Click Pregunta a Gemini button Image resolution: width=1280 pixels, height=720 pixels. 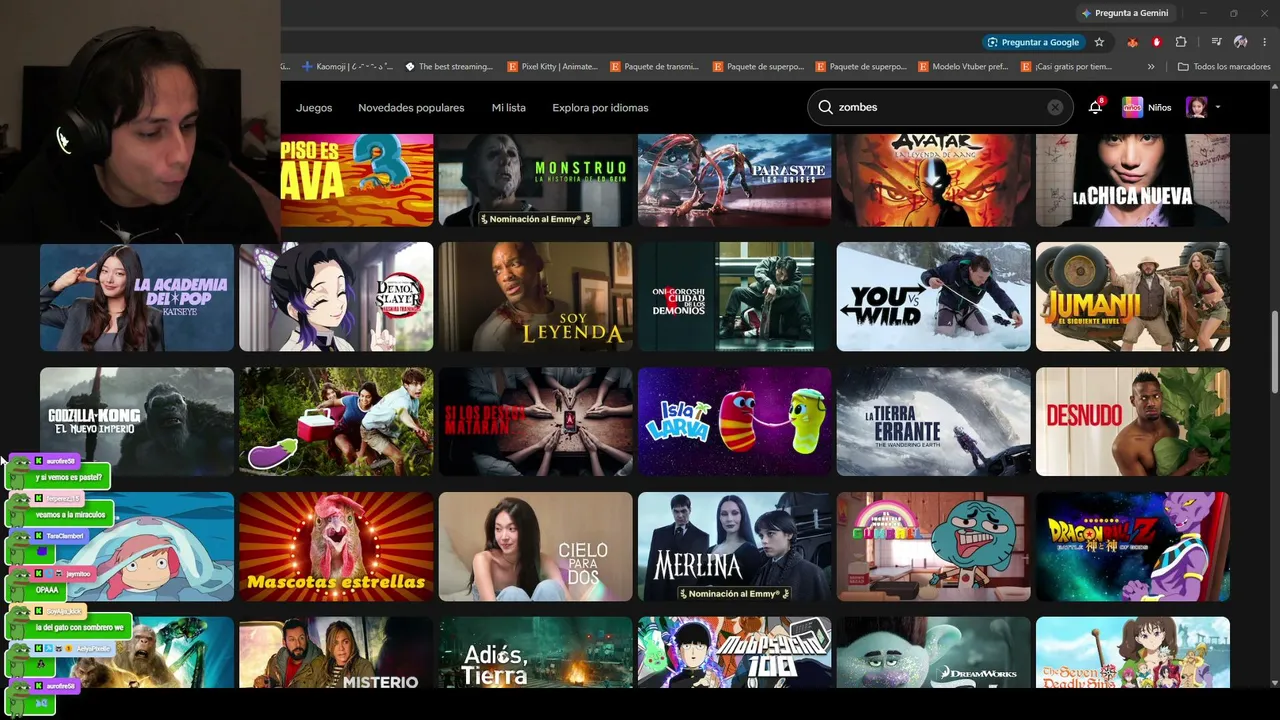(x=1126, y=13)
